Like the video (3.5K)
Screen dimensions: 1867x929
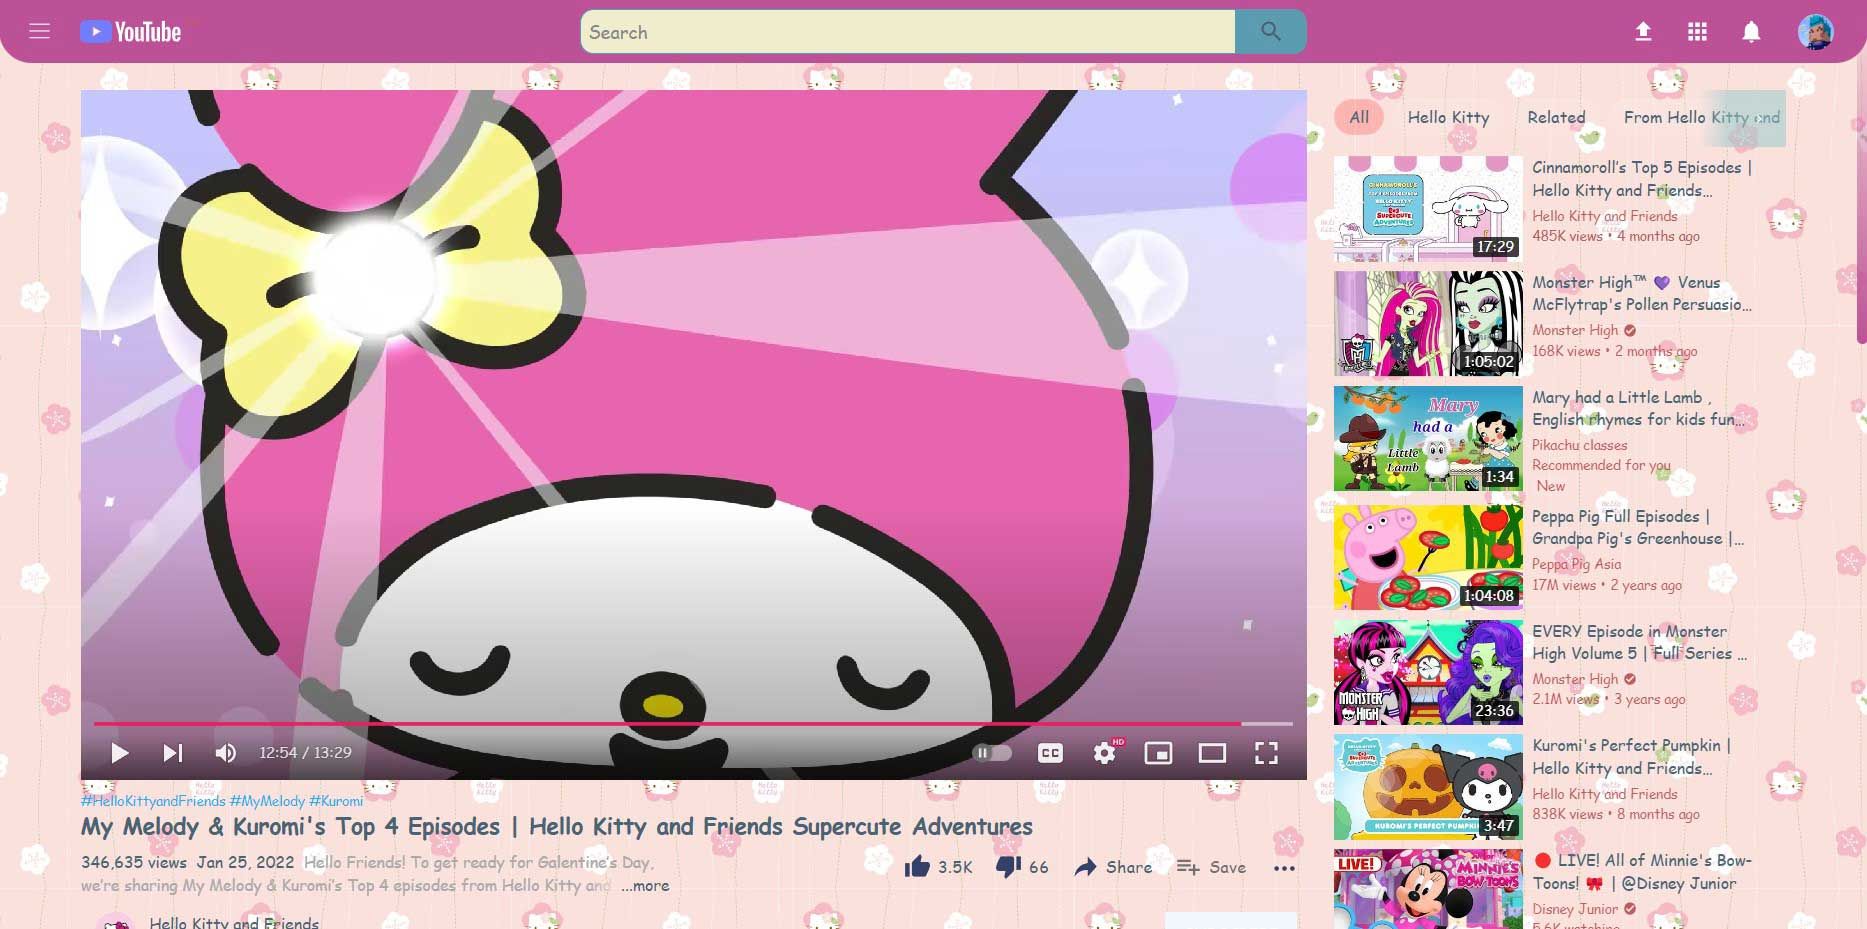938,867
